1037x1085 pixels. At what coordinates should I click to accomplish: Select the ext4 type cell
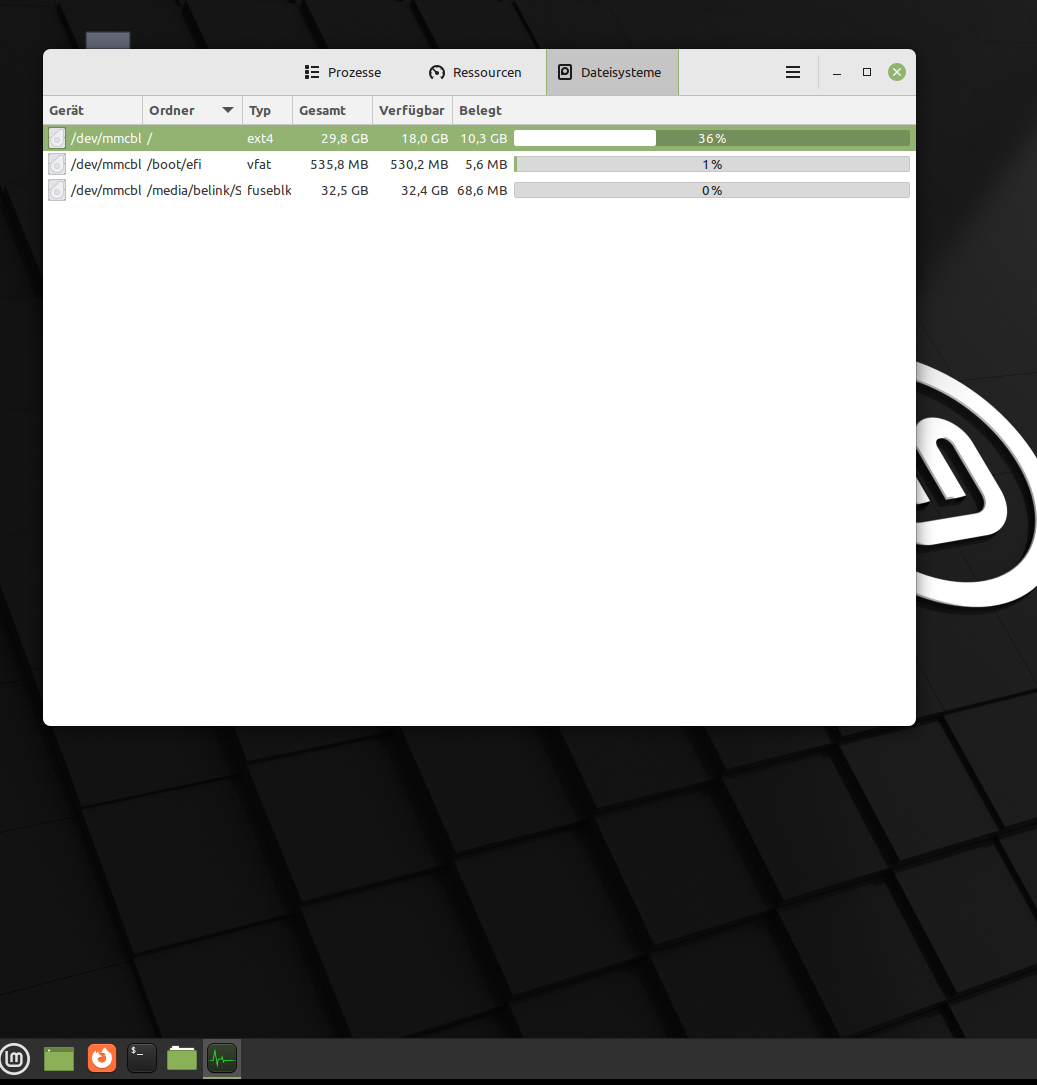[260, 138]
